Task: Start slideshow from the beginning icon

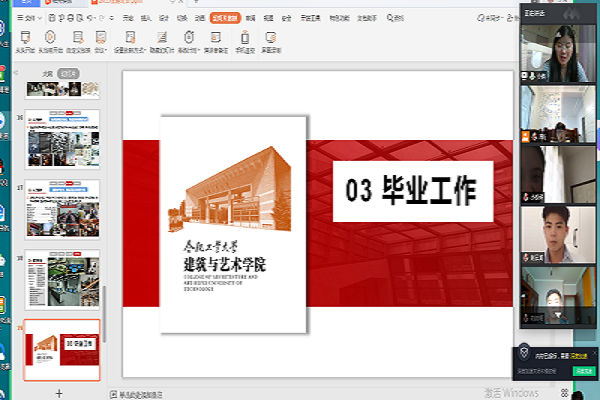Action: (x=27, y=38)
